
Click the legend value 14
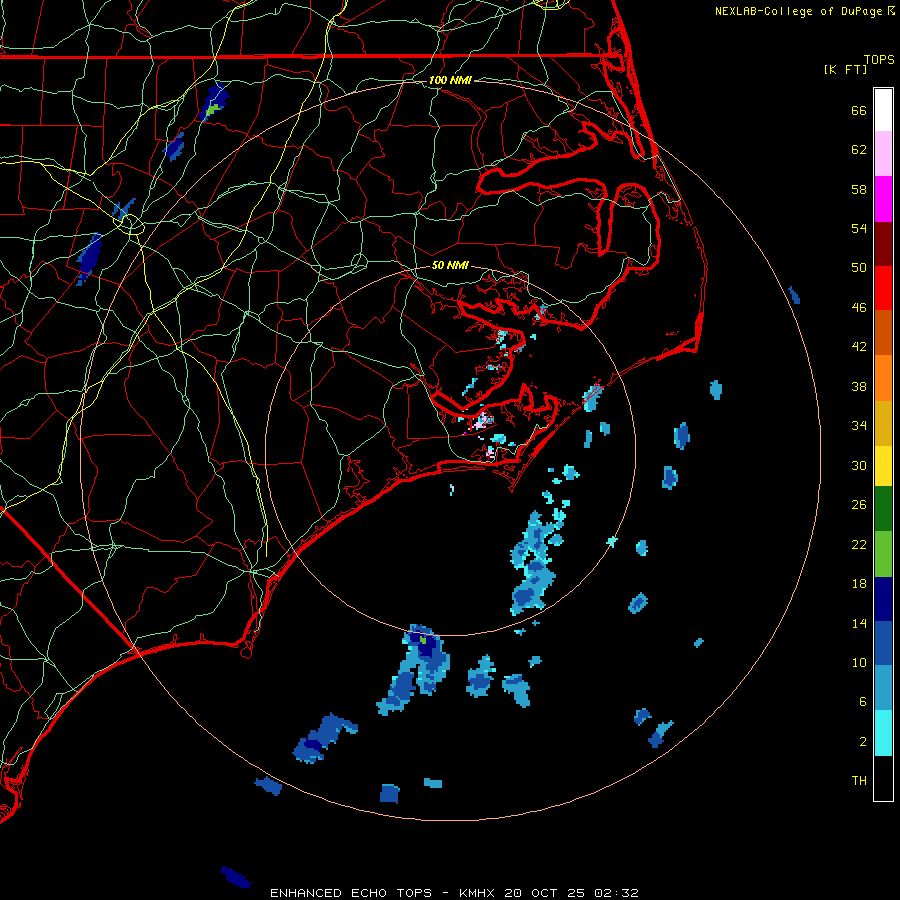(x=859, y=623)
